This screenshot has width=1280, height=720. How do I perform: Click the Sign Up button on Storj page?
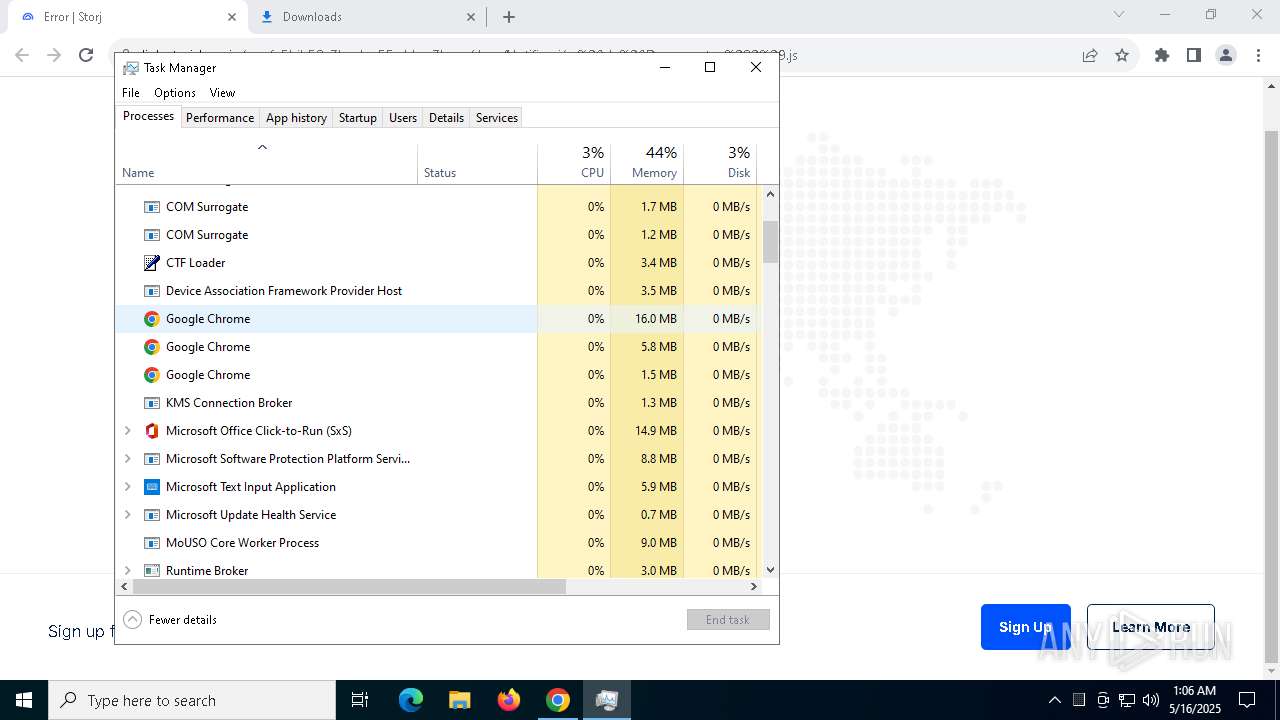[1025, 627]
